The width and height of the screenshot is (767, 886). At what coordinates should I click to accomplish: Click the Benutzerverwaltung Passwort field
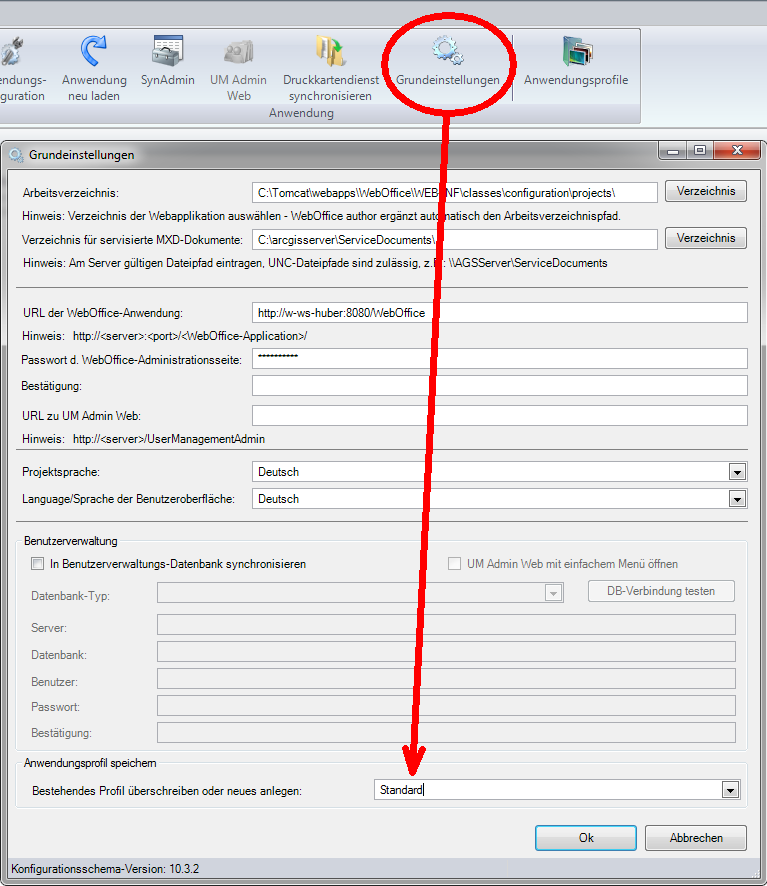point(447,706)
